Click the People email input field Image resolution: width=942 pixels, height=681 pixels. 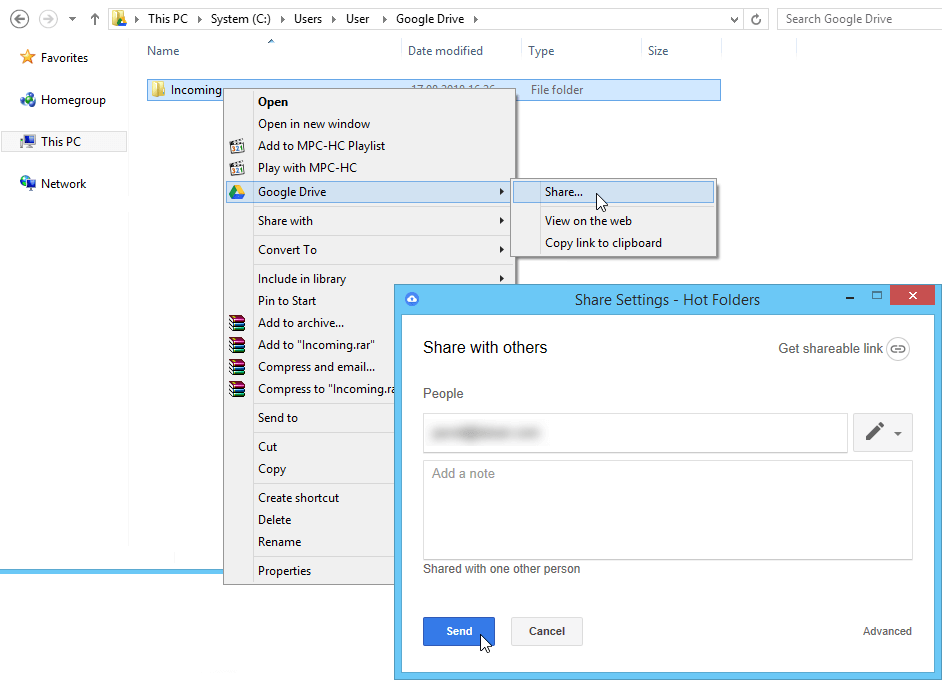click(635, 433)
